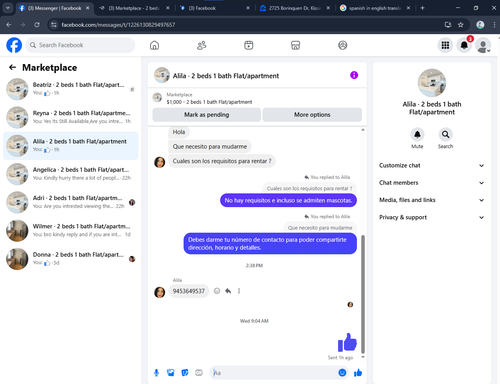Click Alila's avatar beside the phone number

(160, 292)
